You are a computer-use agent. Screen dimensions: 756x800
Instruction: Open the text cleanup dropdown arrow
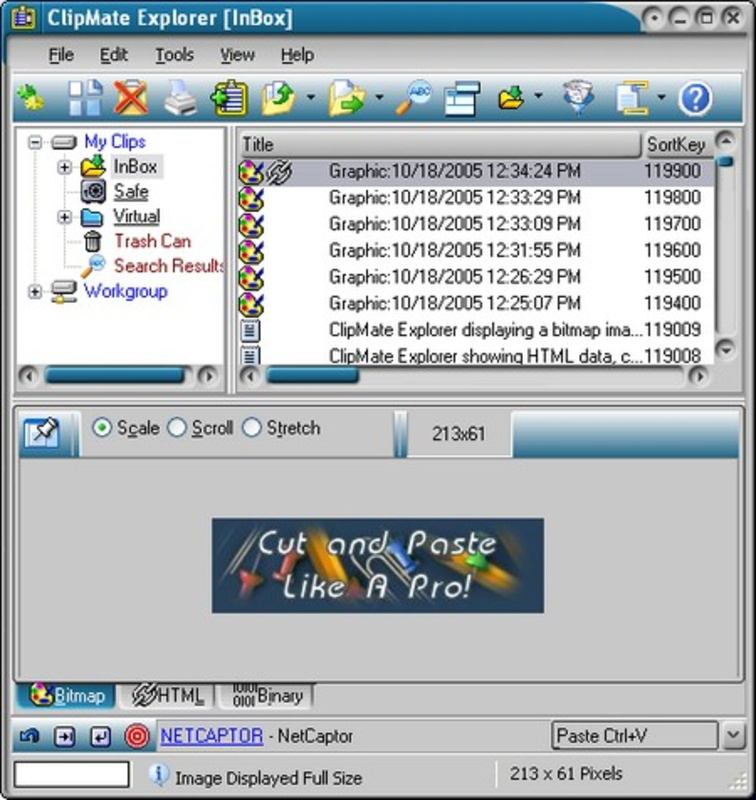[661, 96]
